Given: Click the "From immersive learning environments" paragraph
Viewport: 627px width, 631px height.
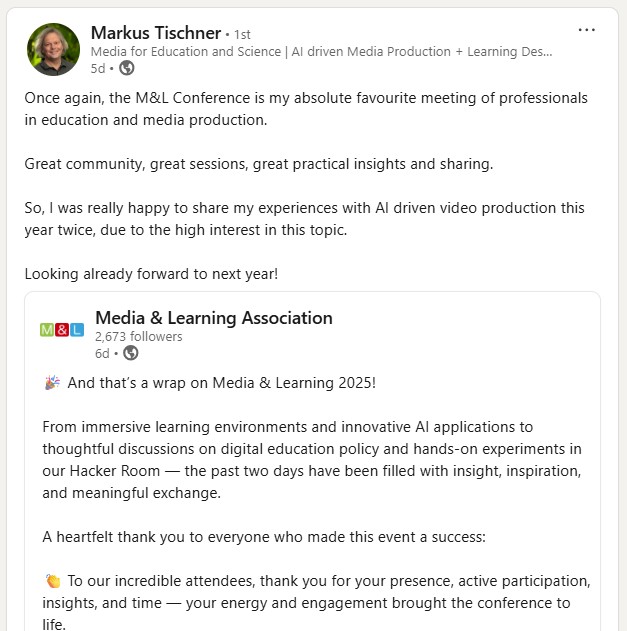Looking at the screenshot, I should coord(311,449).
